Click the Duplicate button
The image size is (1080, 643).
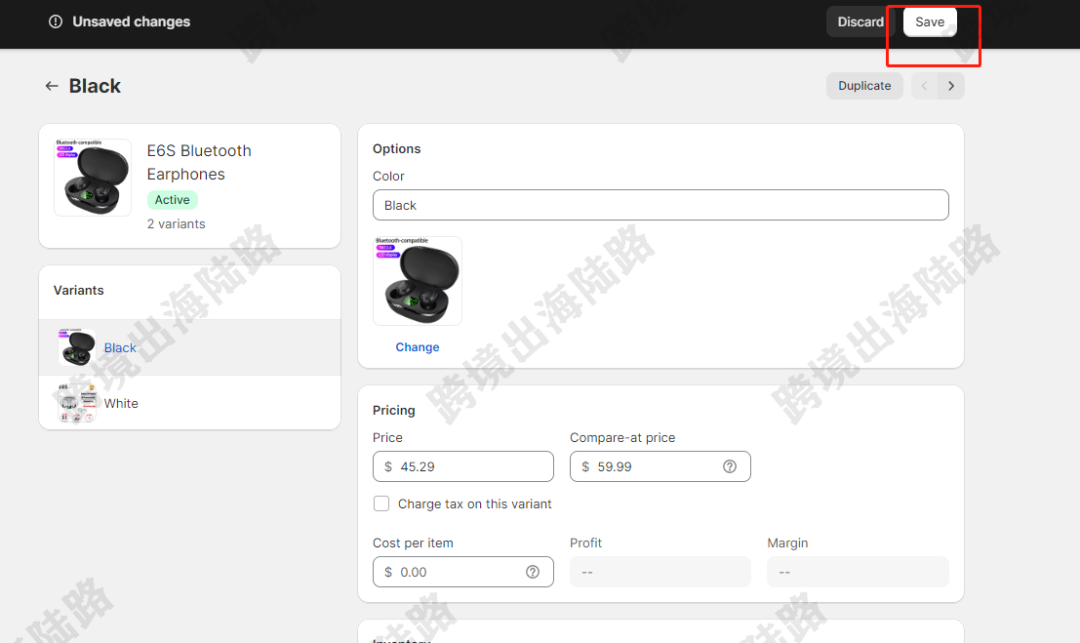pyautogui.click(x=864, y=86)
